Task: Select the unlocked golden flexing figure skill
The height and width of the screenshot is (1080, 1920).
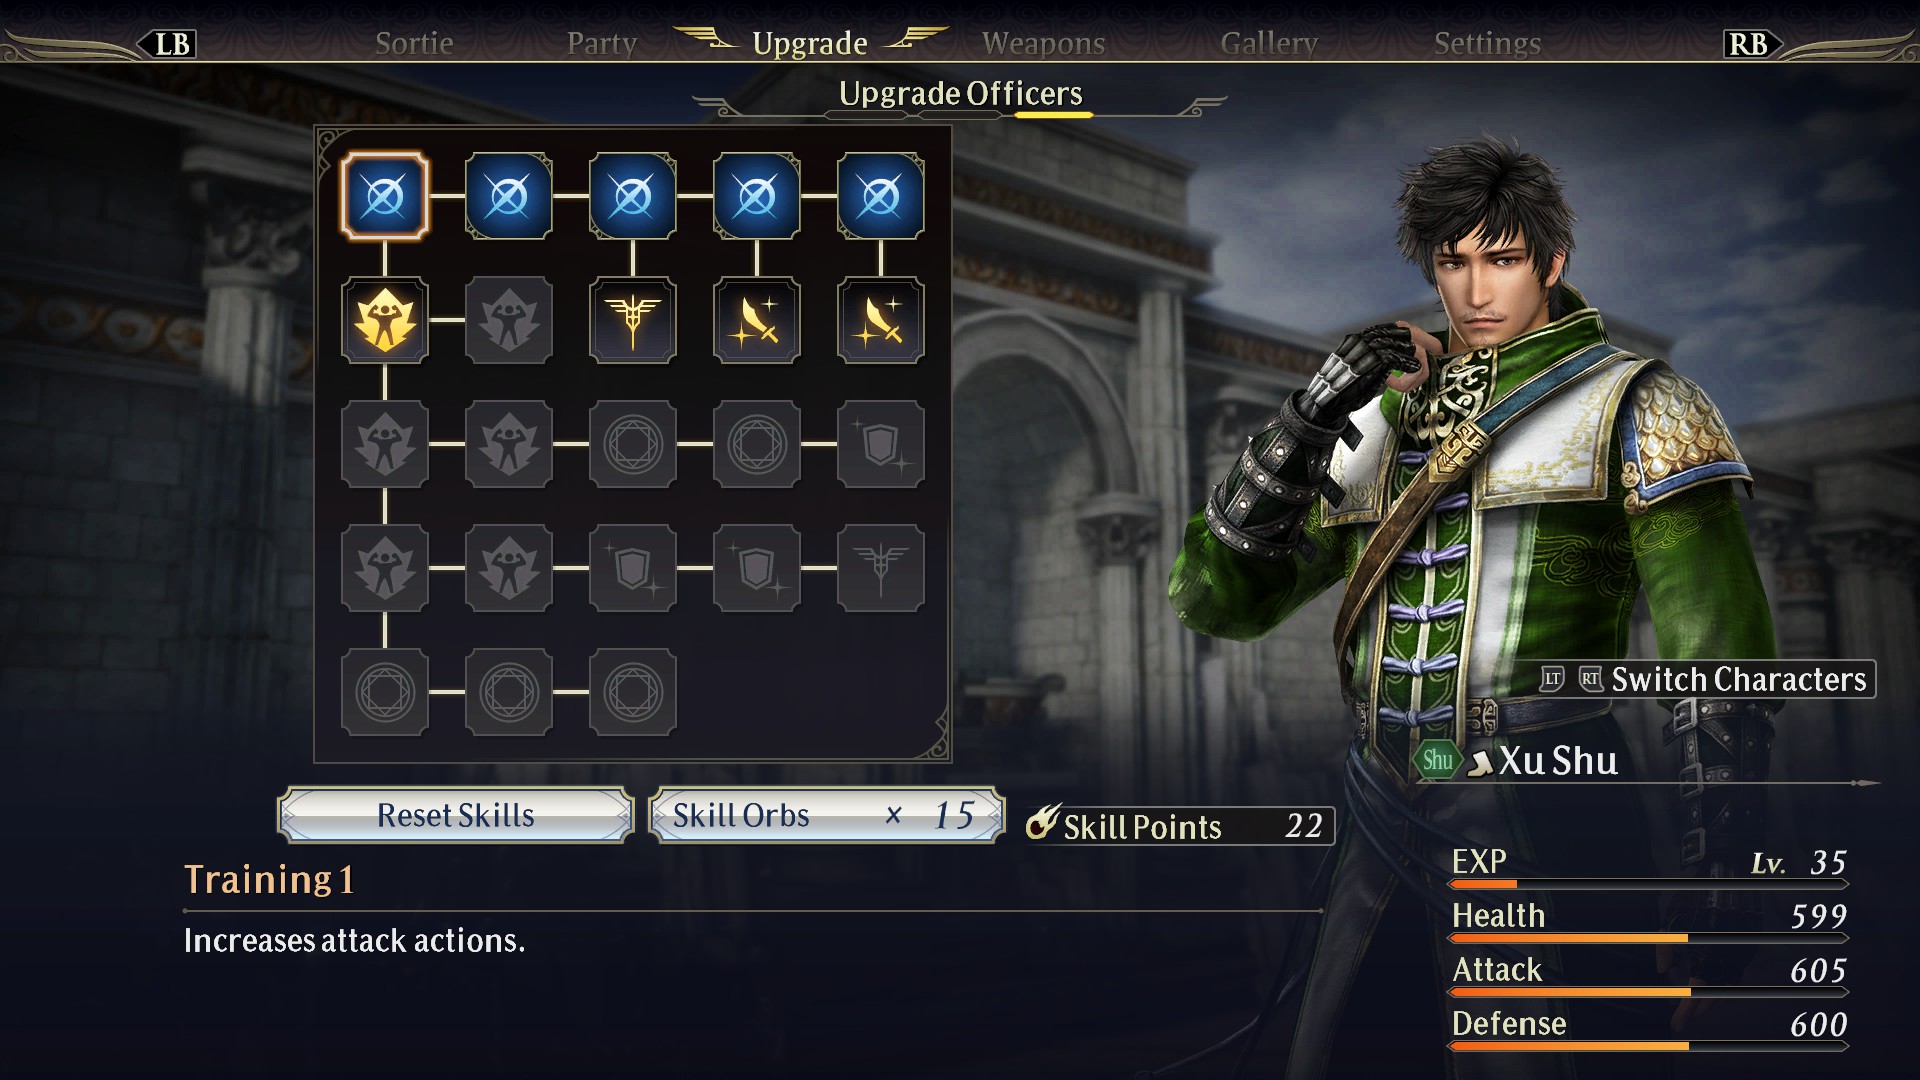Action: click(x=385, y=320)
